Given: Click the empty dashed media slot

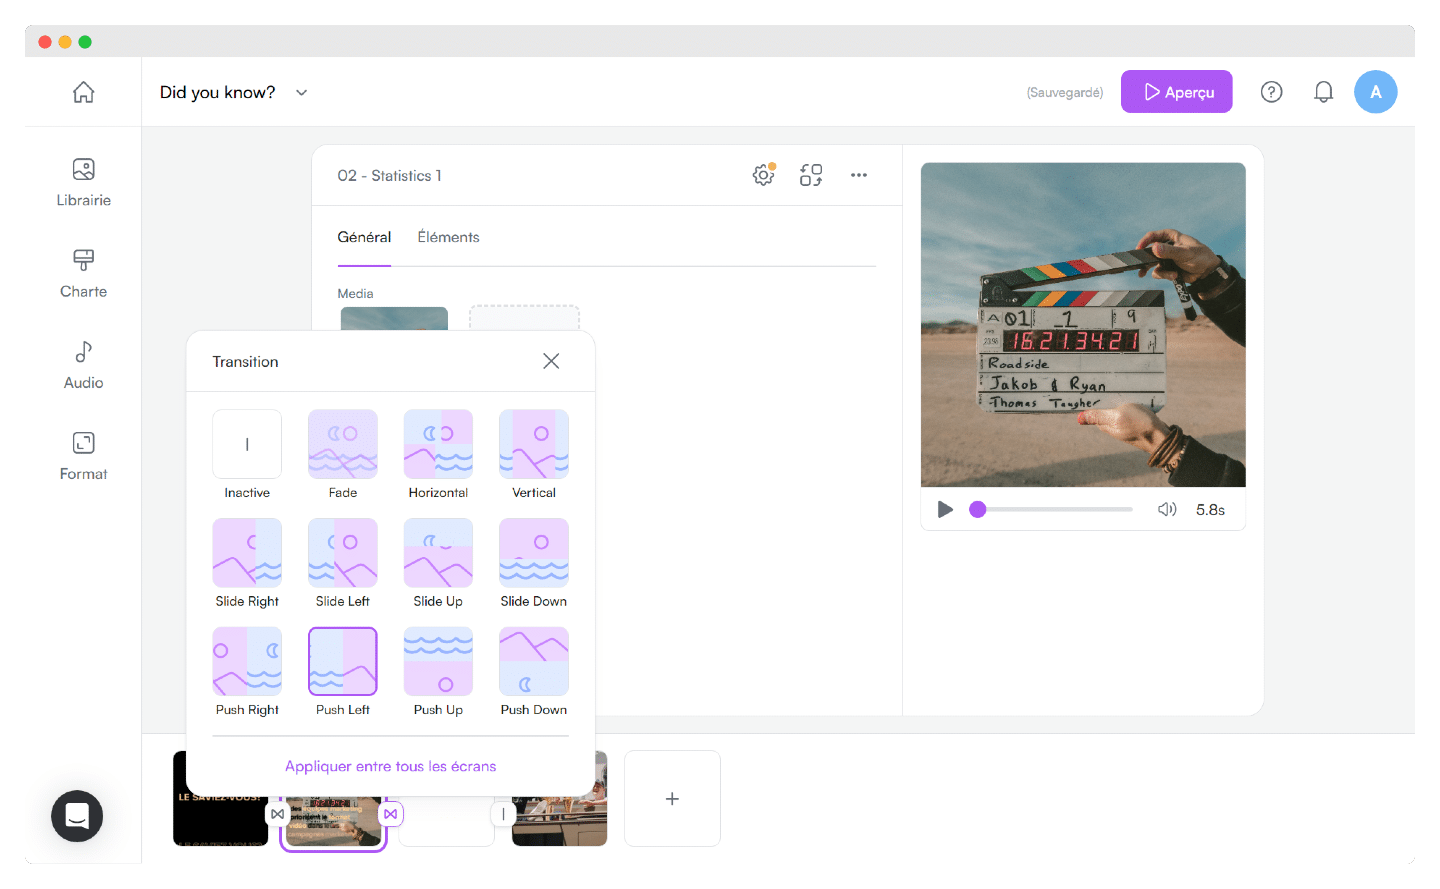Looking at the screenshot, I should pyautogui.click(x=524, y=318).
